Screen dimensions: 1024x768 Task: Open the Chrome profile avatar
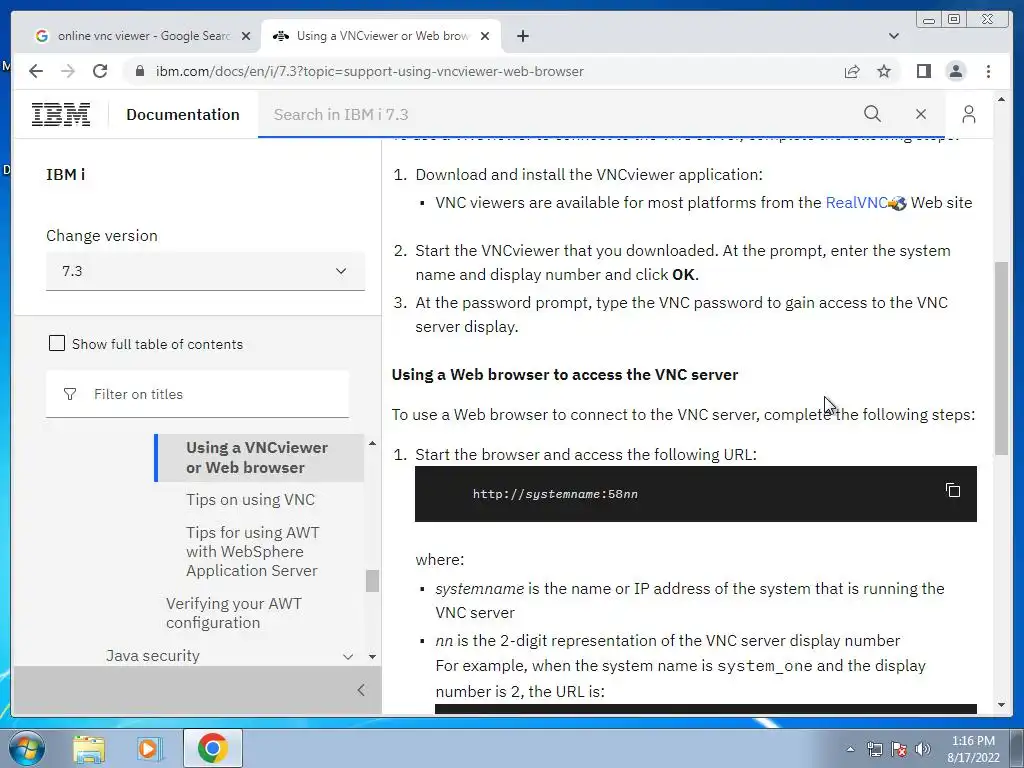(x=955, y=71)
